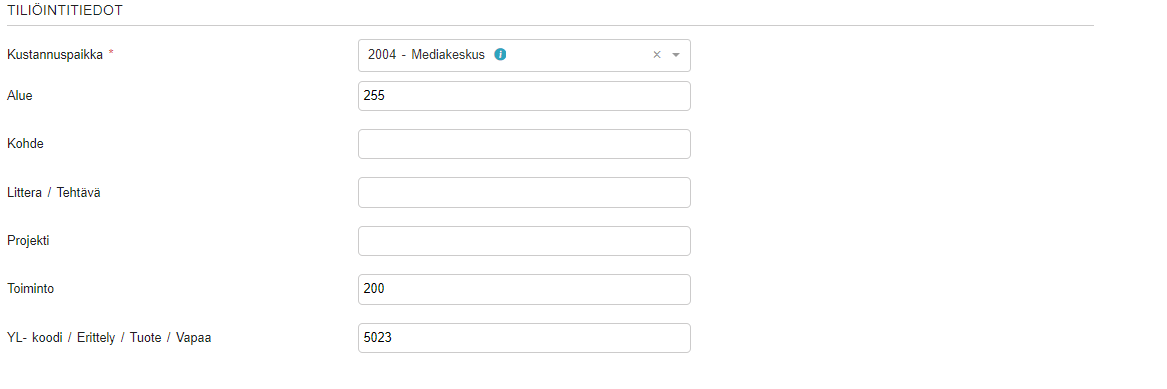Select the Littera / Tehtävä input box

coord(524,193)
